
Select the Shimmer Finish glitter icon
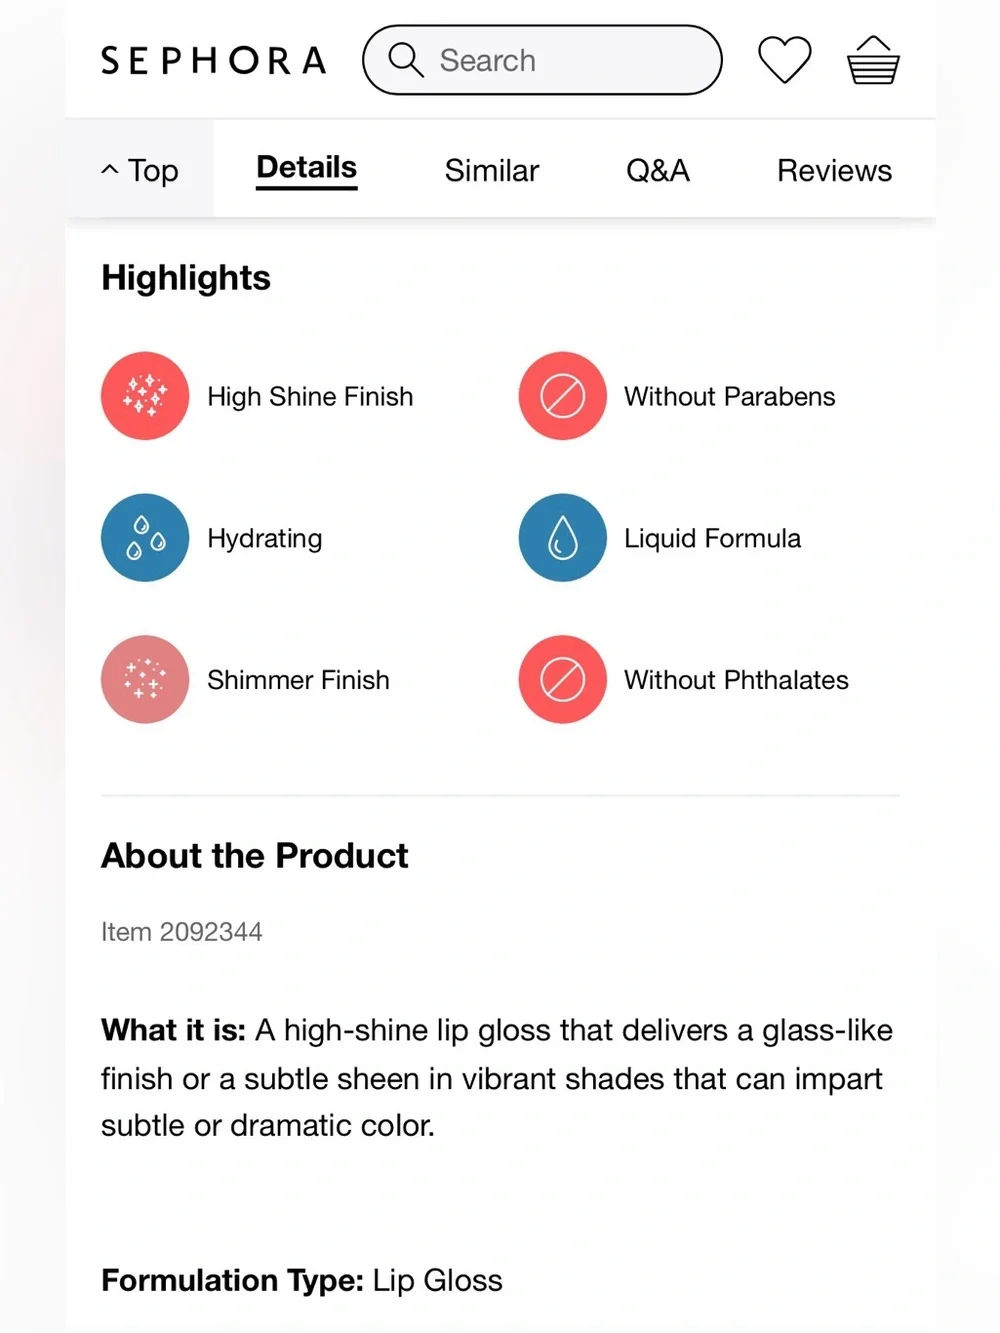[145, 680]
